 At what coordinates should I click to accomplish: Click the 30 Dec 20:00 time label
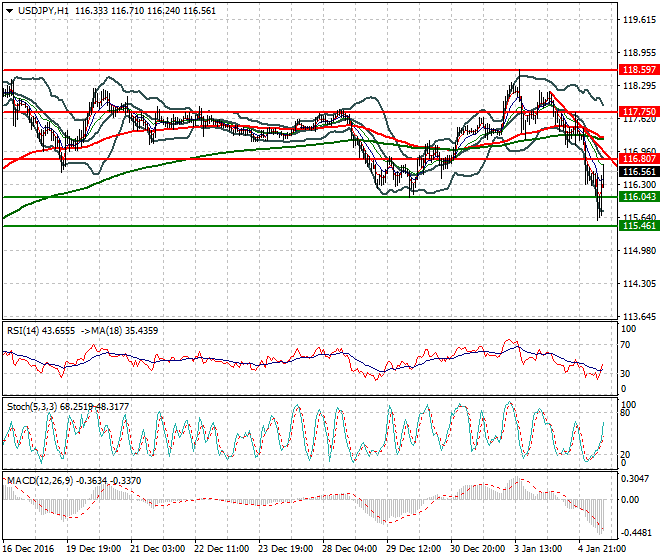[x=477, y=549]
